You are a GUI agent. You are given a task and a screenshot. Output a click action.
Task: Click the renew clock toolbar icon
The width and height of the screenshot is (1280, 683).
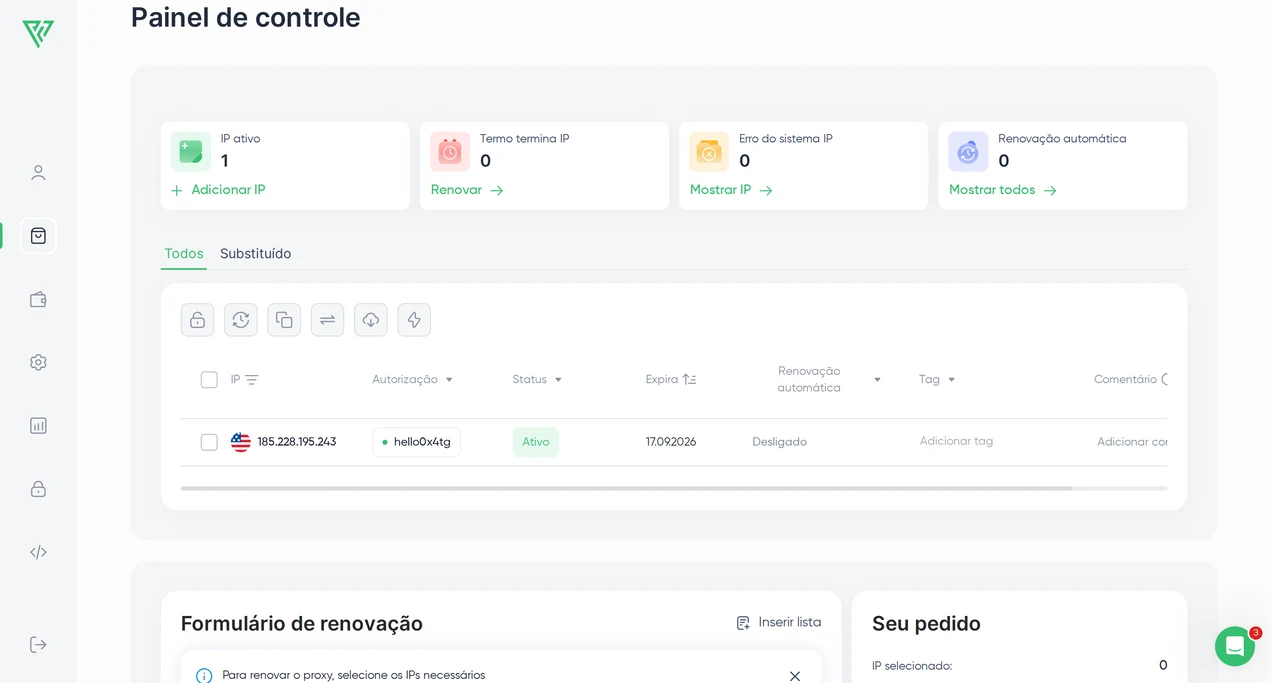tap(241, 320)
